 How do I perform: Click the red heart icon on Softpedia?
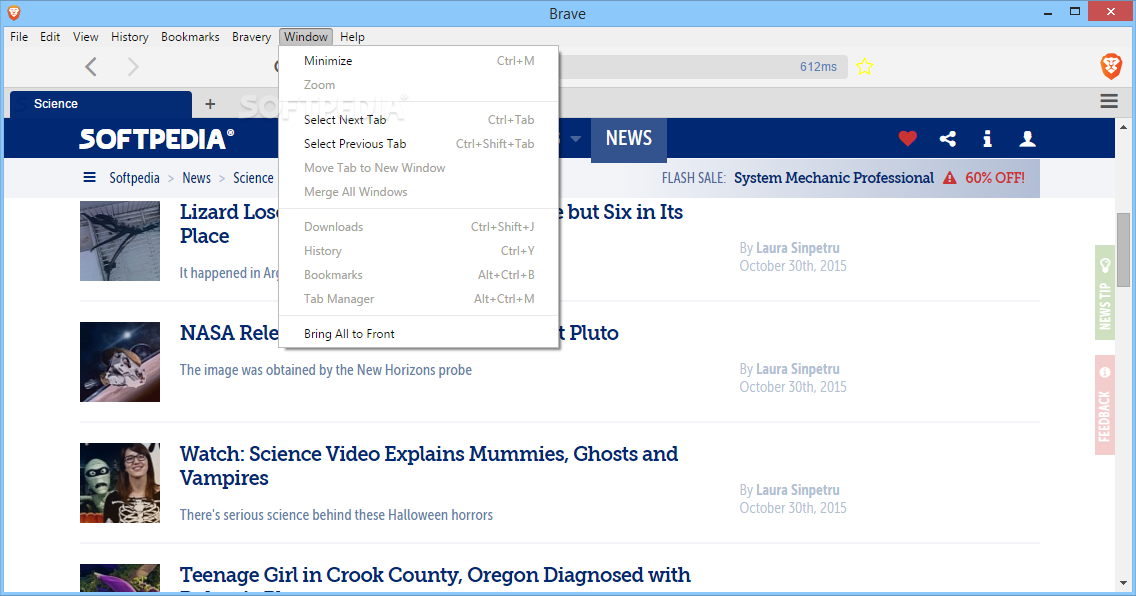point(908,138)
